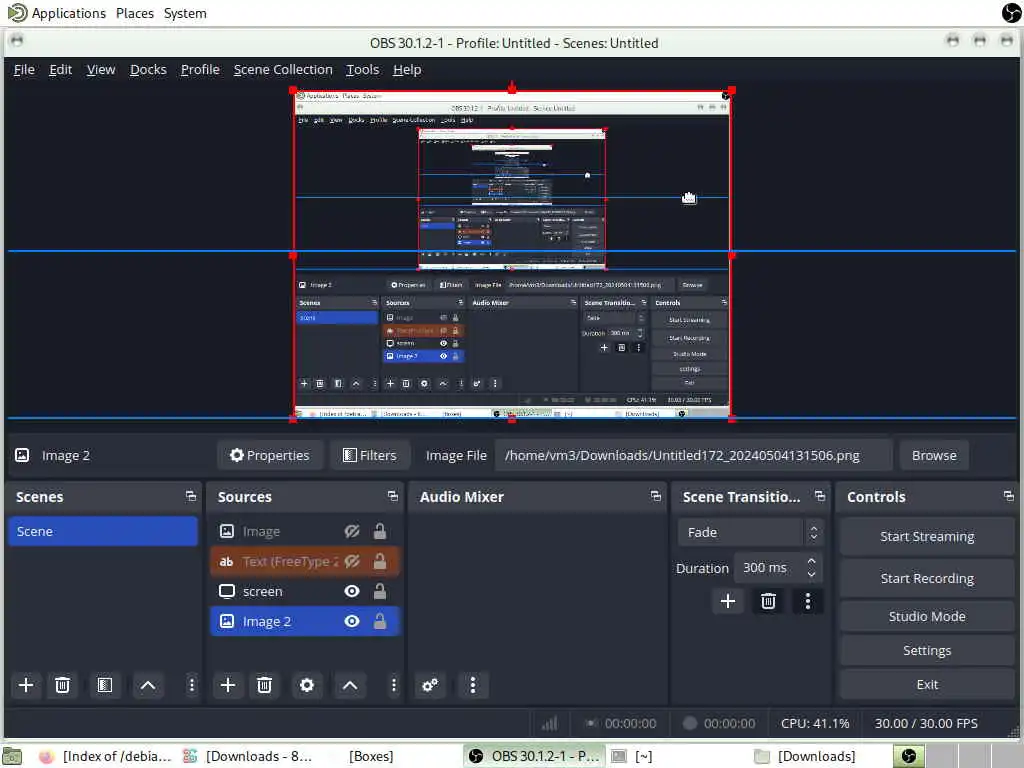Click the Exit button
The height and width of the screenshot is (768, 1024).
(927, 684)
